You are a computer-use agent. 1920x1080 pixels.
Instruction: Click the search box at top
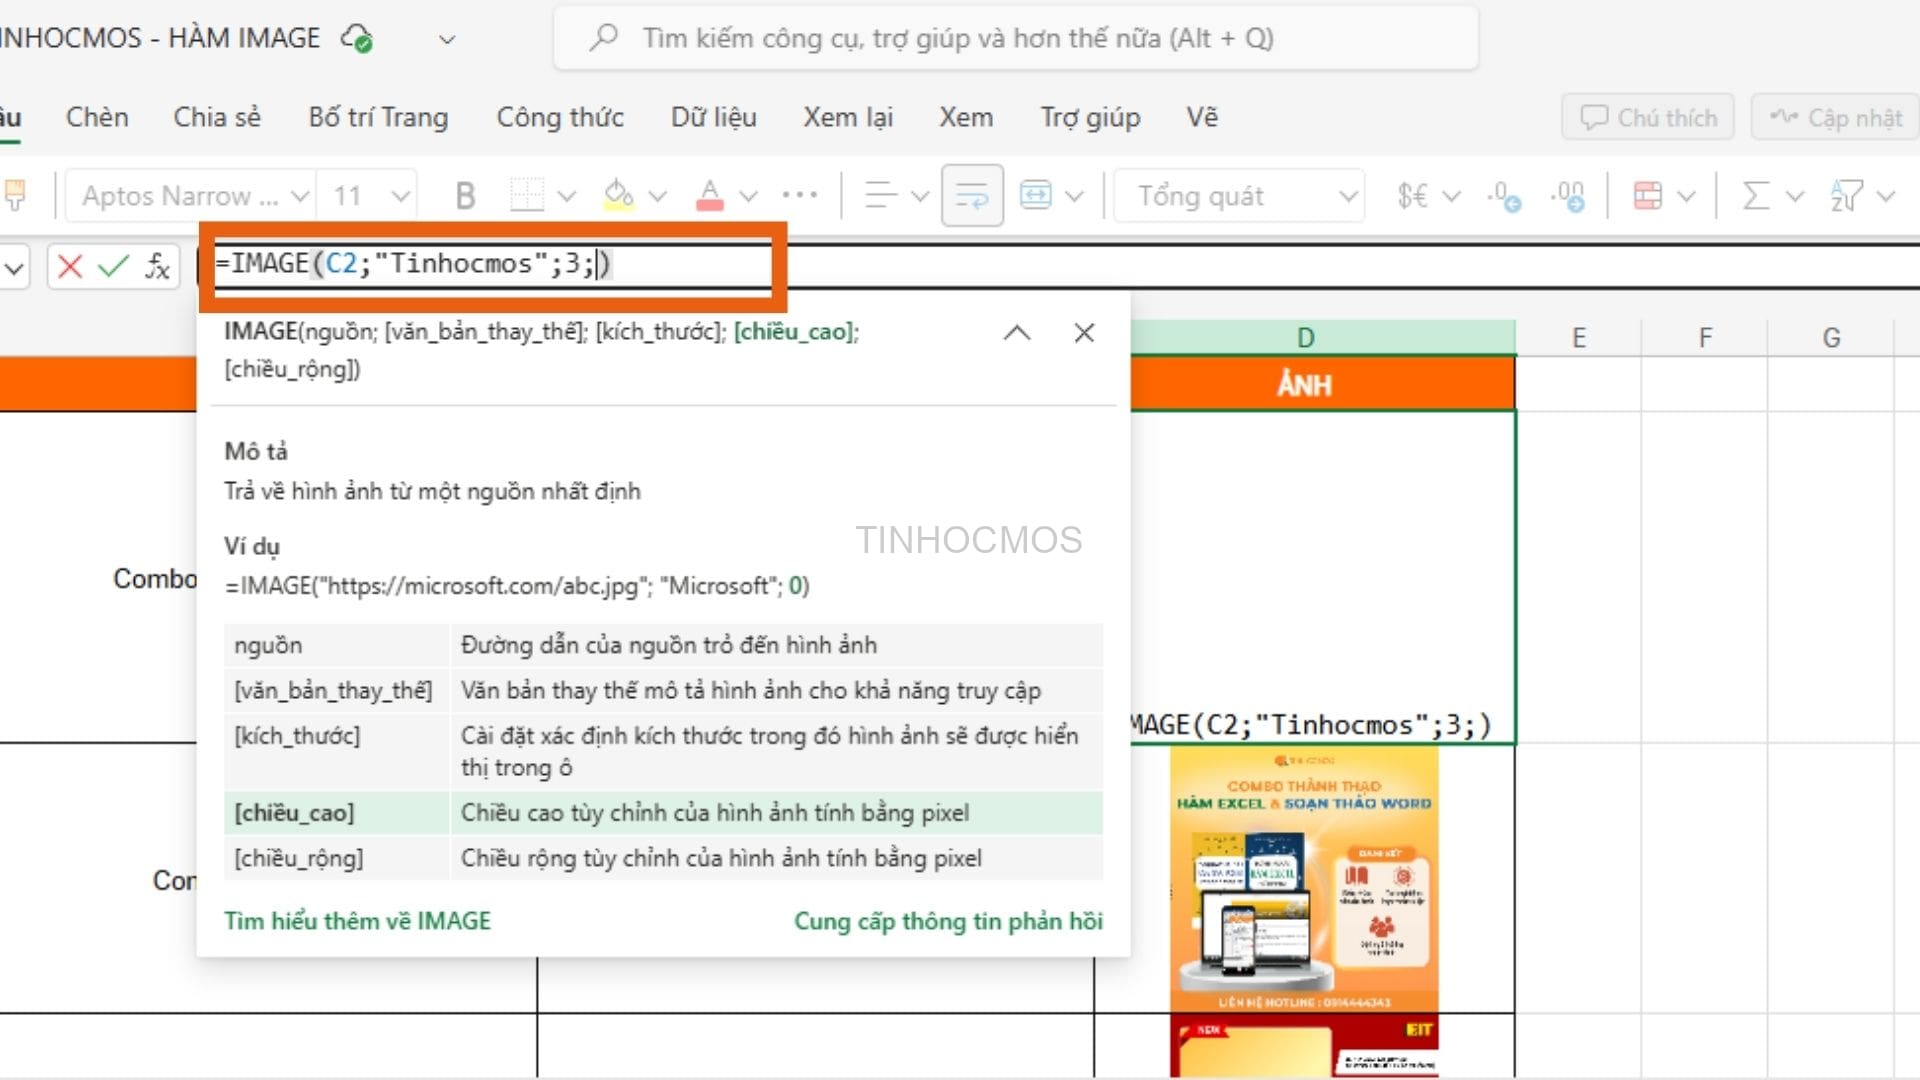click(x=1015, y=39)
